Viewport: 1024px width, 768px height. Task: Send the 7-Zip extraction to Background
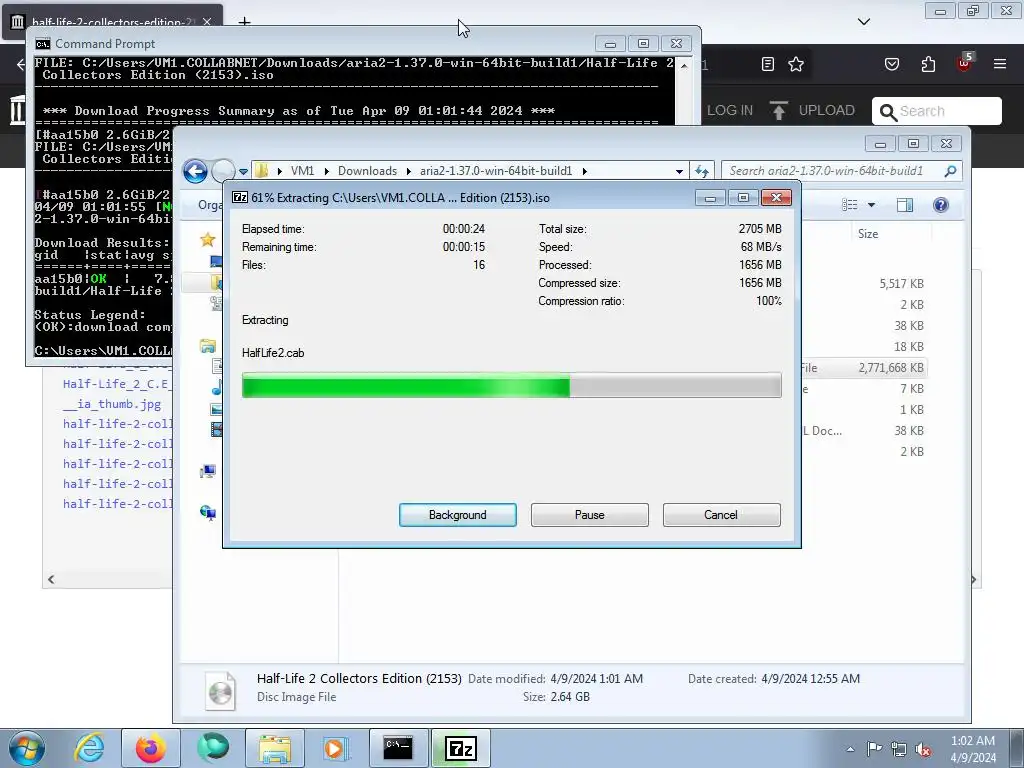pyautogui.click(x=457, y=515)
